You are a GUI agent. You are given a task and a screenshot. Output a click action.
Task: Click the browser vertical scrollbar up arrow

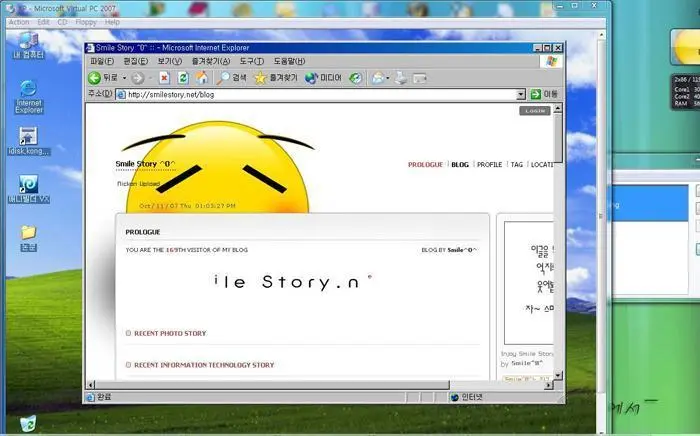coord(558,108)
